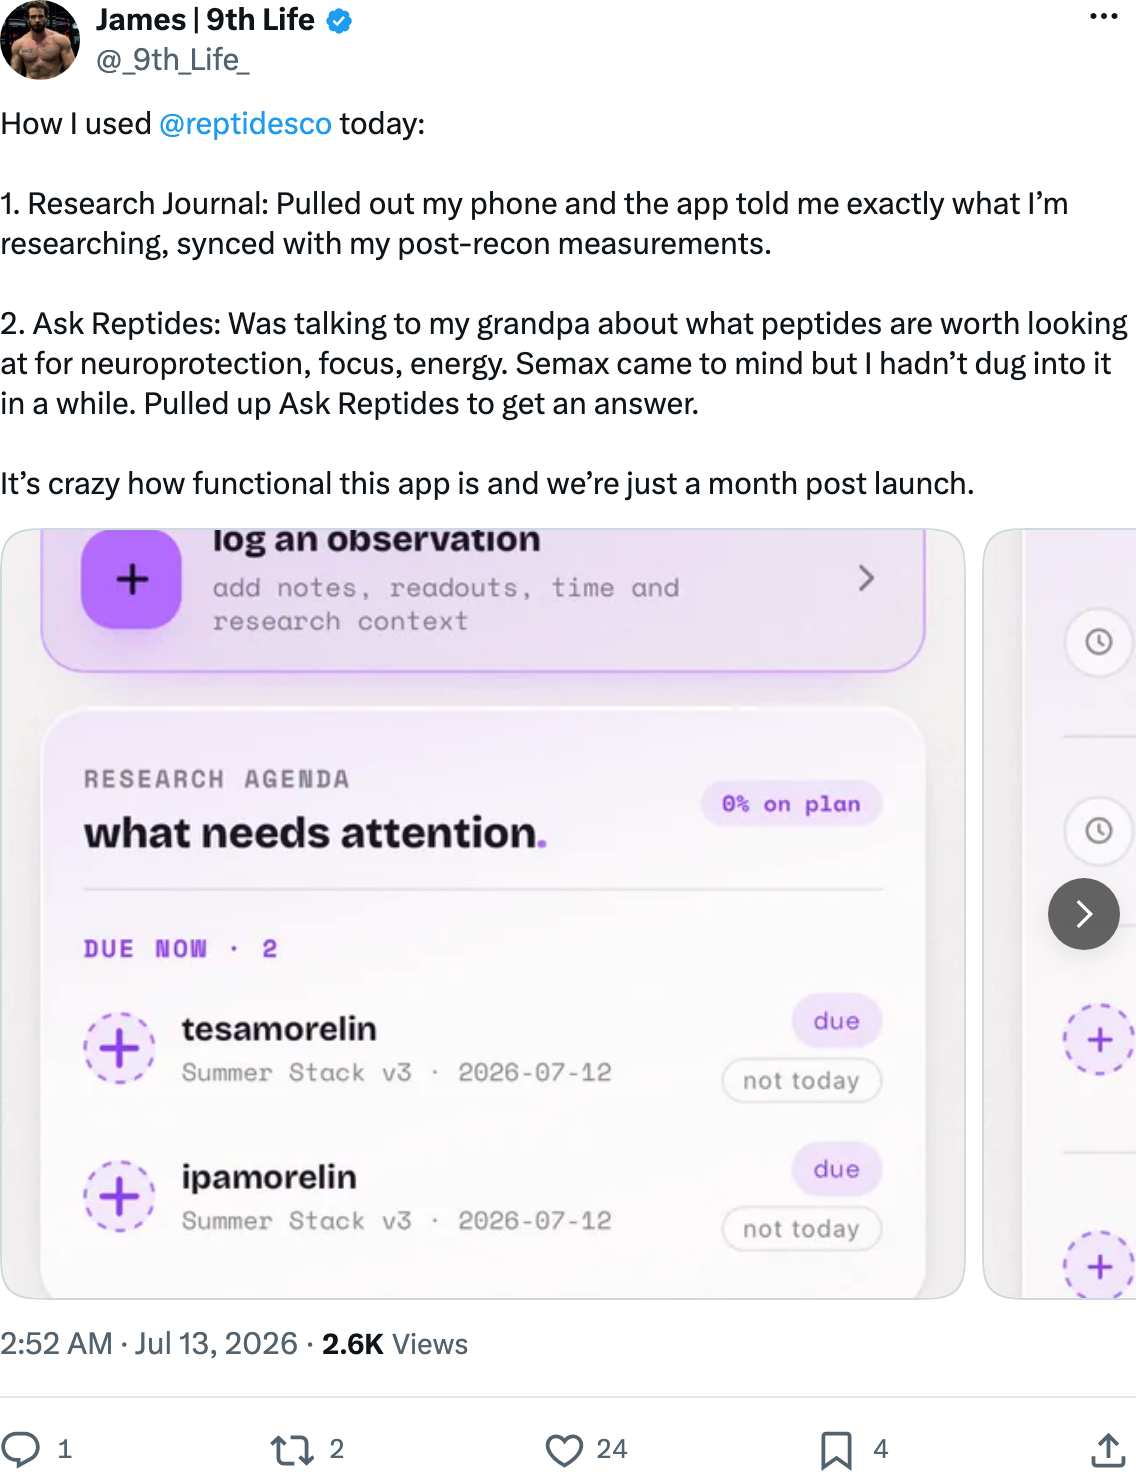Open the three-dot more options menu
1136x1472 pixels.
pyautogui.click(x=1103, y=16)
